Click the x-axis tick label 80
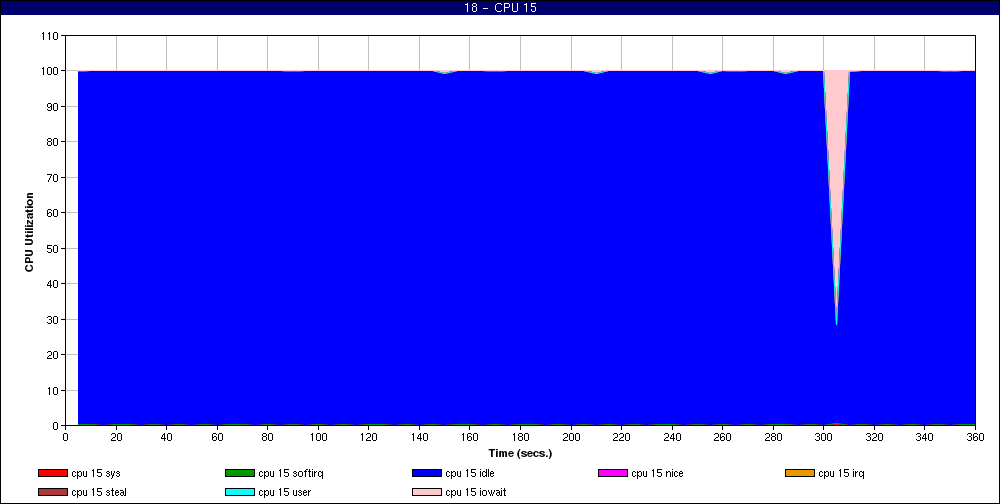 [x=268, y=437]
